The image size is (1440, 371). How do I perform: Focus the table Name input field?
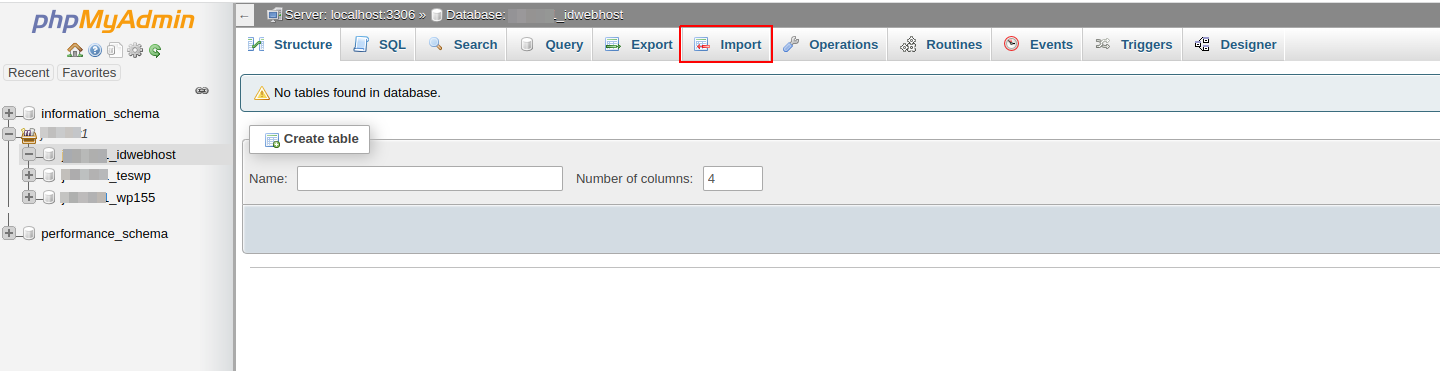[430, 179]
